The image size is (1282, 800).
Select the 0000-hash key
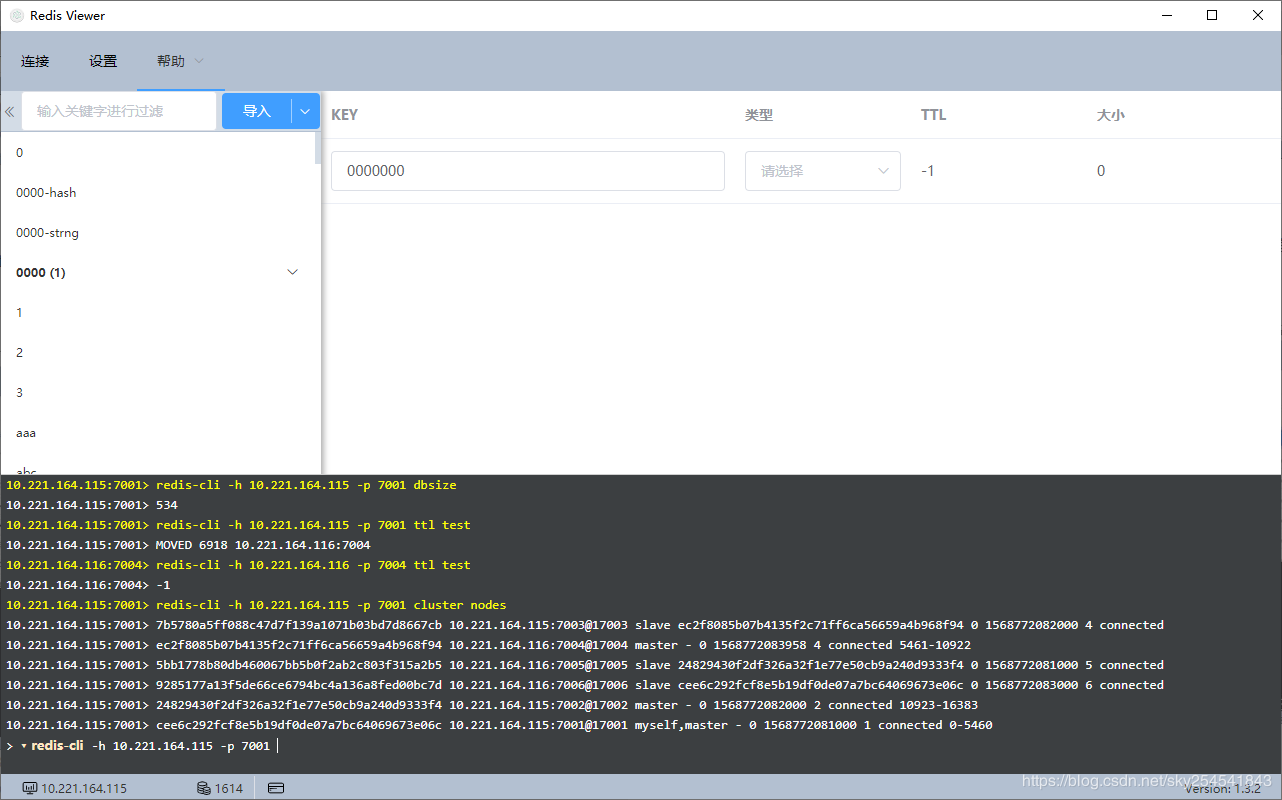pyautogui.click(x=158, y=193)
